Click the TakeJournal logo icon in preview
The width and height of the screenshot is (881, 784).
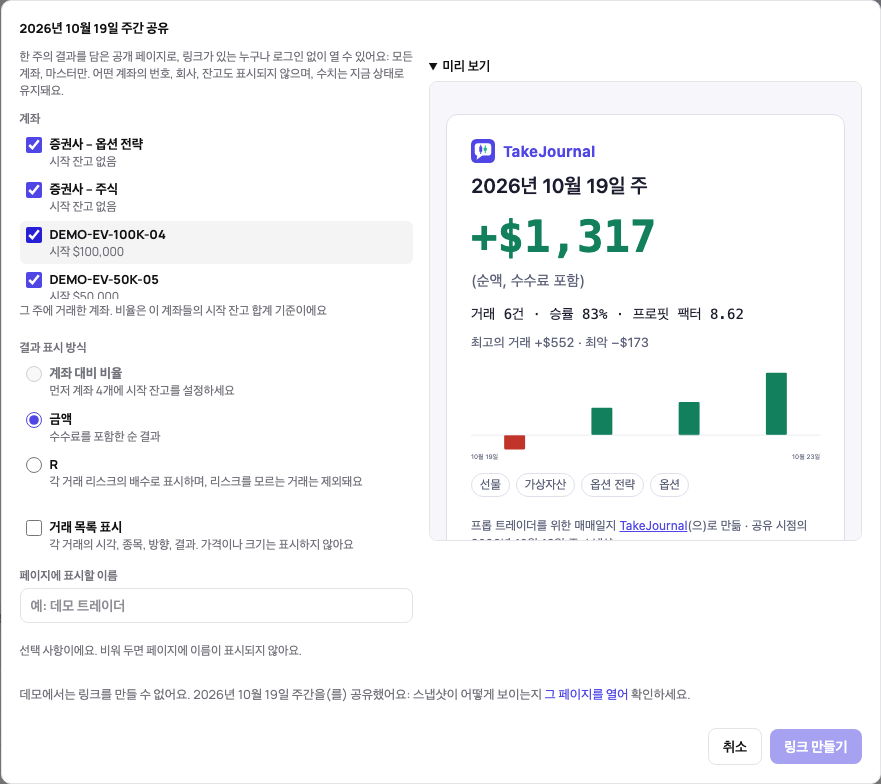483,151
